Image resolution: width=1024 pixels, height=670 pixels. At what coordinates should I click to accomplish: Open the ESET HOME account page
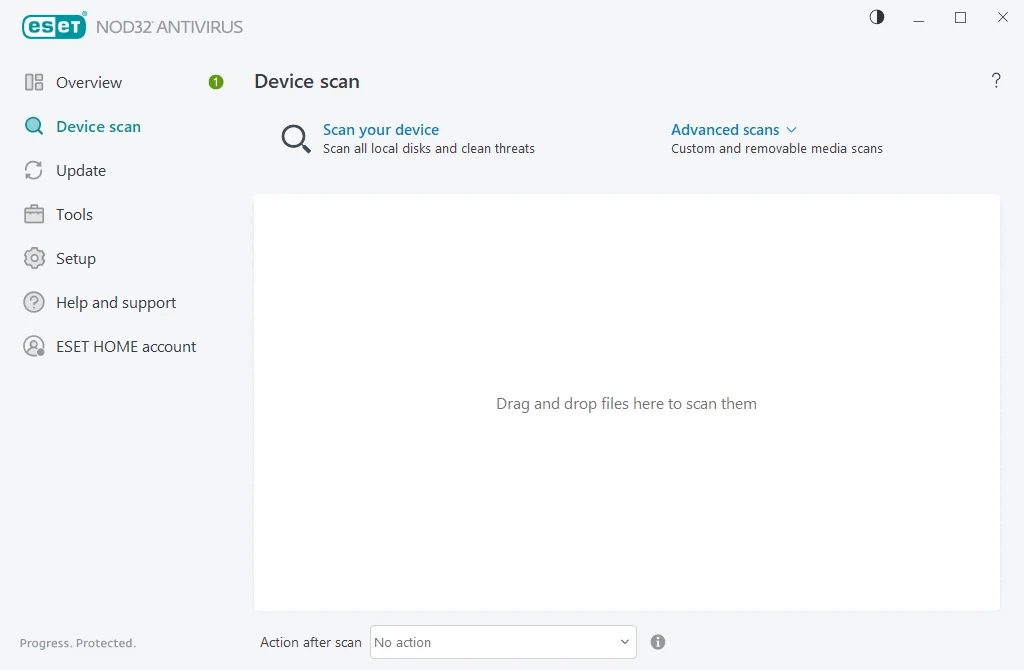[126, 347]
